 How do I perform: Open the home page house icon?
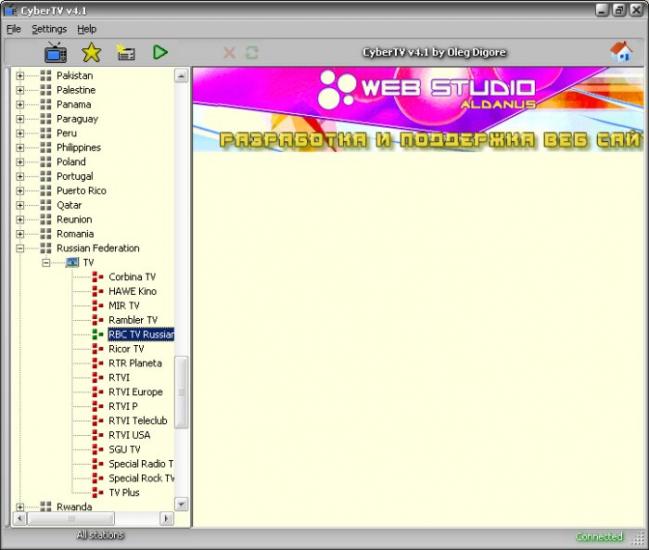(x=621, y=52)
